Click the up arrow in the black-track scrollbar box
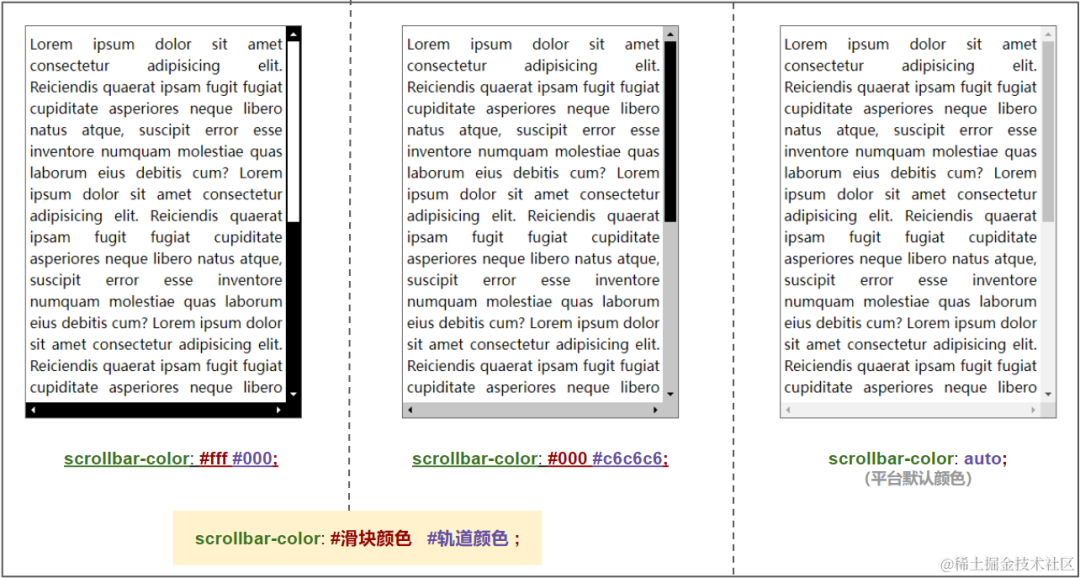 point(293,34)
